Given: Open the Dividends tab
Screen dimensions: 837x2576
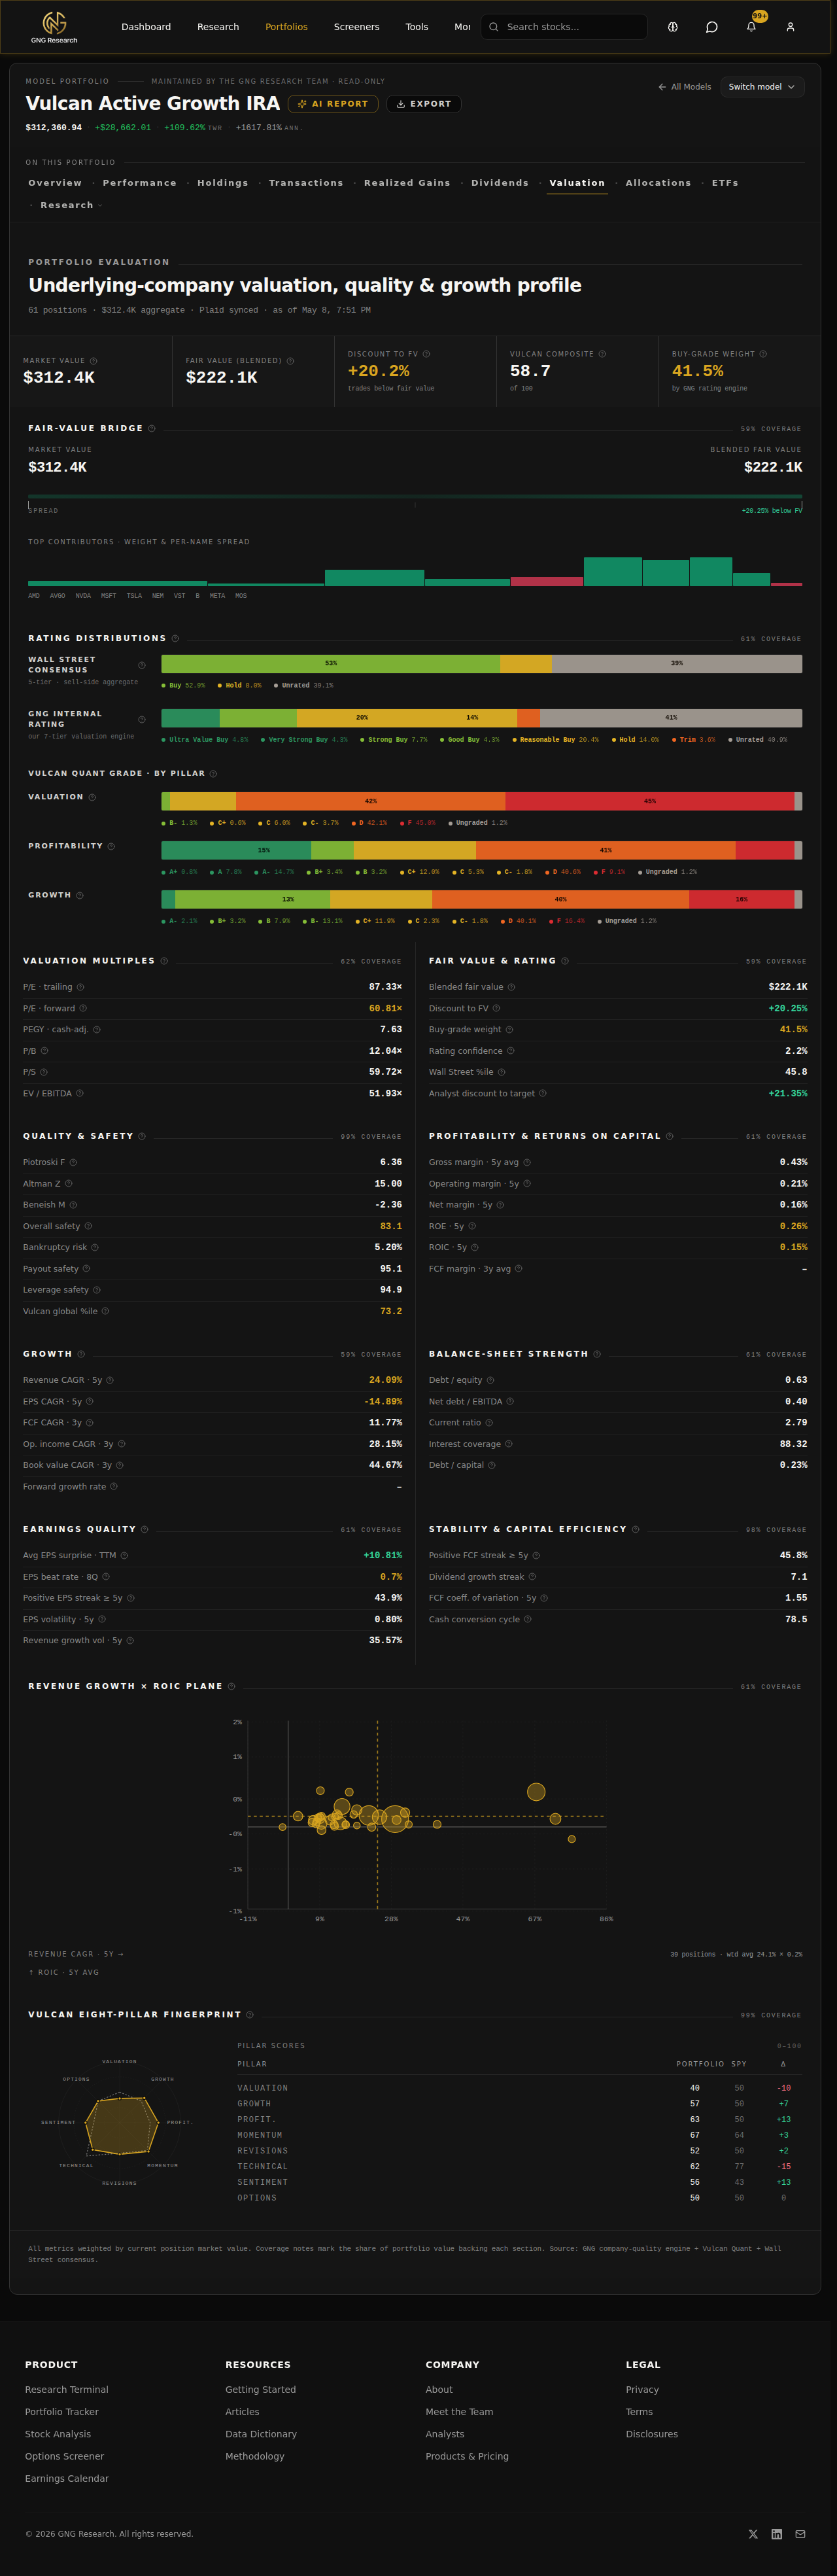Looking at the screenshot, I should pyautogui.click(x=500, y=183).
